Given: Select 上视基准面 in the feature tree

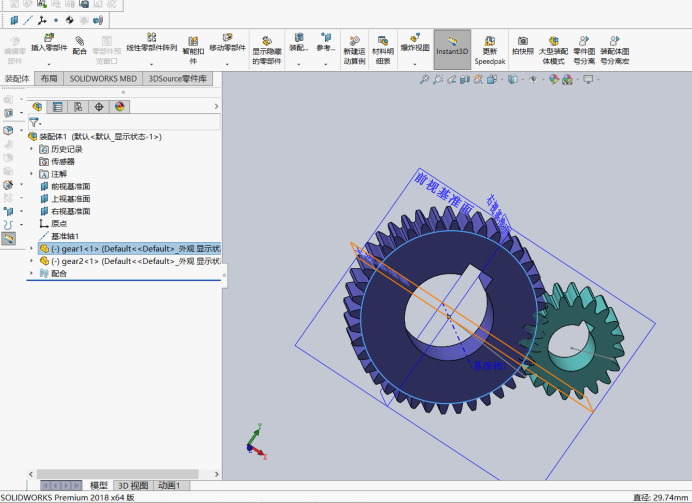Looking at the screenshot, I should (x=65, y=199).
